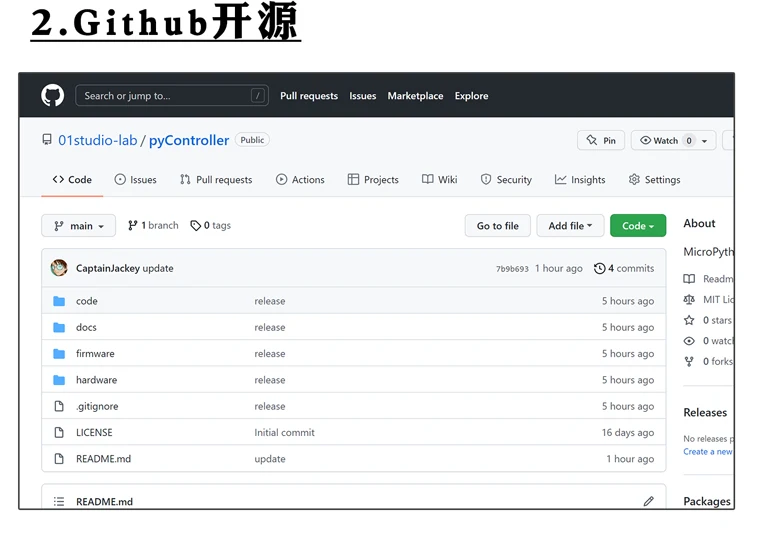This screenshot has width=784, height=550.
Task: Open the firmware folder
Action: [95, 354]
